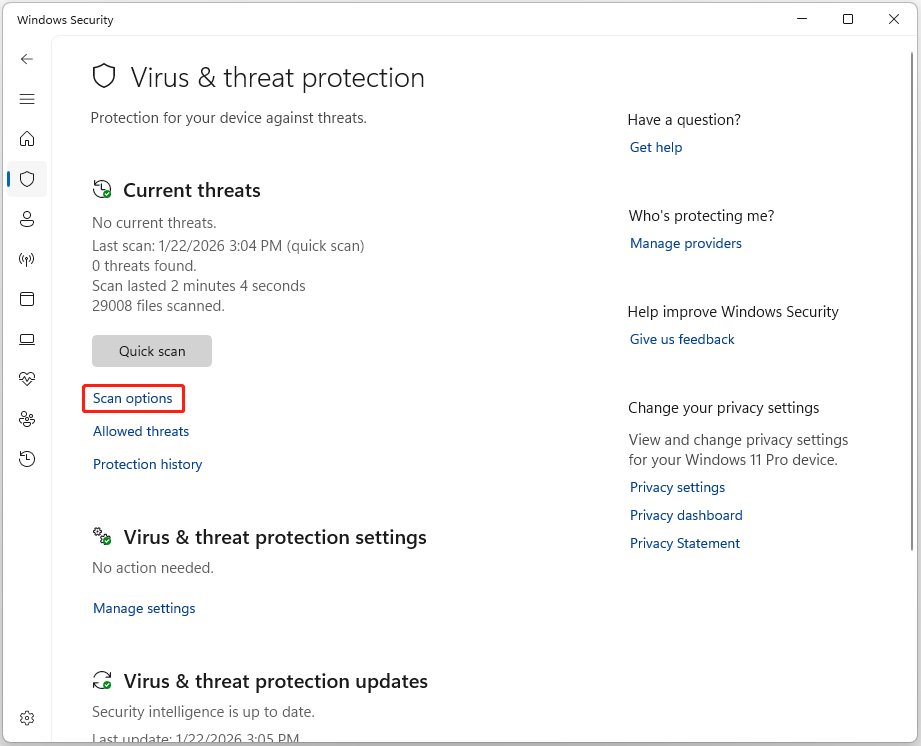This screenshot has width=921, height=746.
Task: Click Give us feedback
Action: 681,339
